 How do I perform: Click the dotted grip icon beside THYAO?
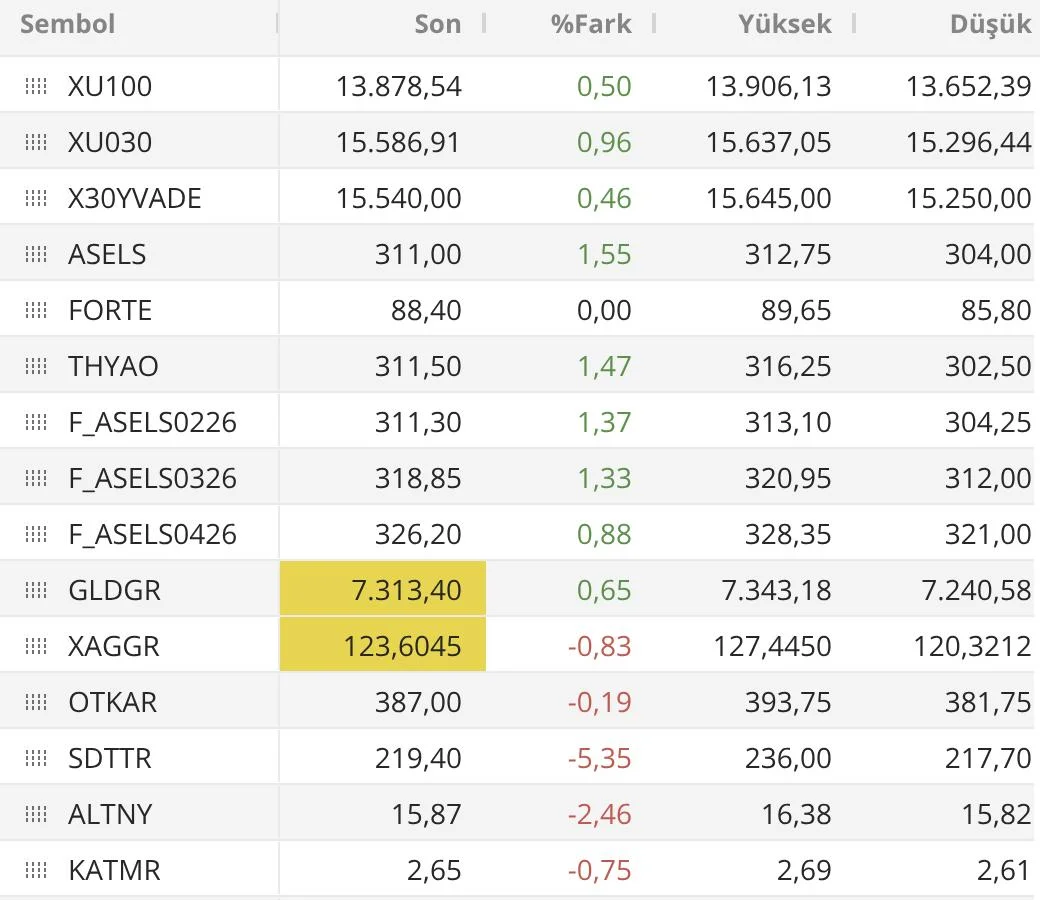(36, 367)
